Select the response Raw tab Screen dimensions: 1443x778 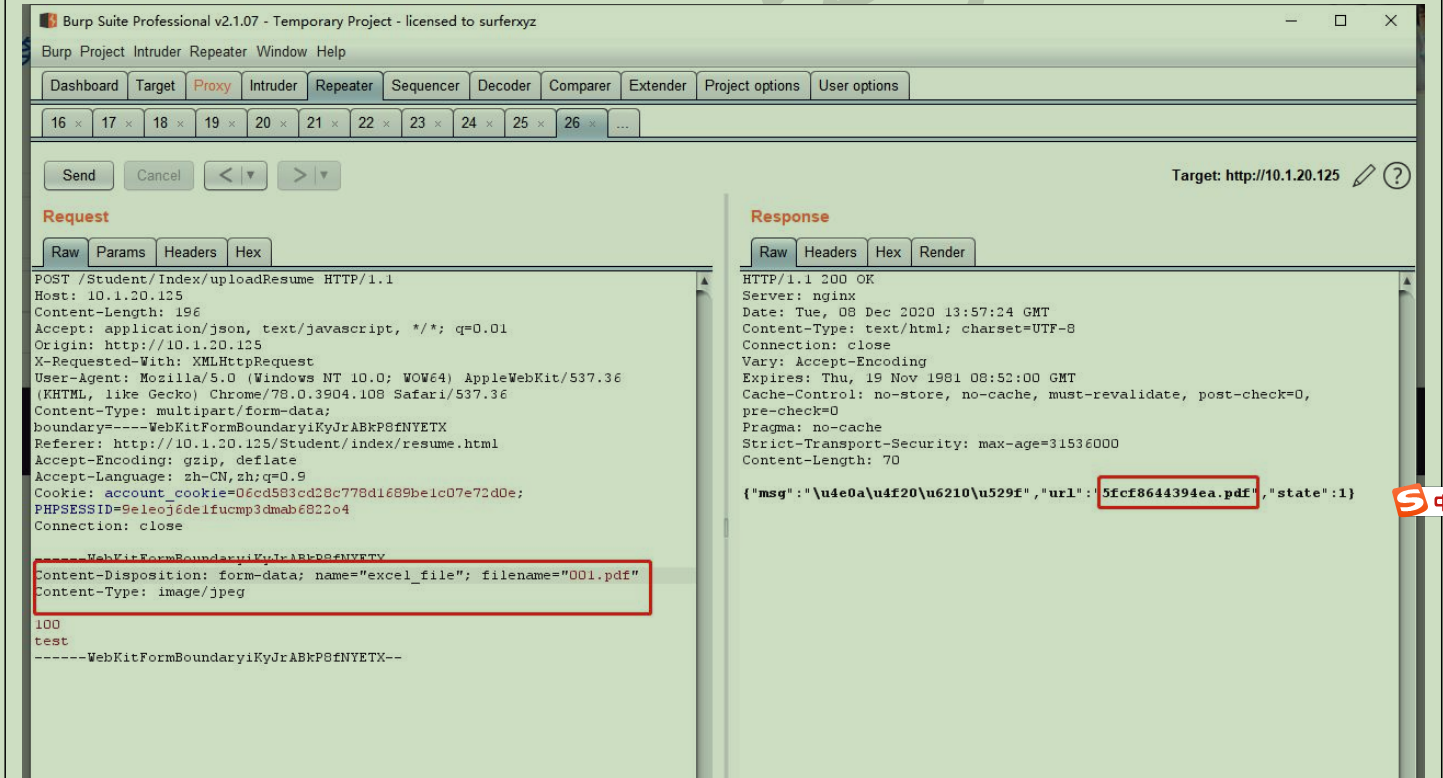pyautogui.click(x=773, y=252)
